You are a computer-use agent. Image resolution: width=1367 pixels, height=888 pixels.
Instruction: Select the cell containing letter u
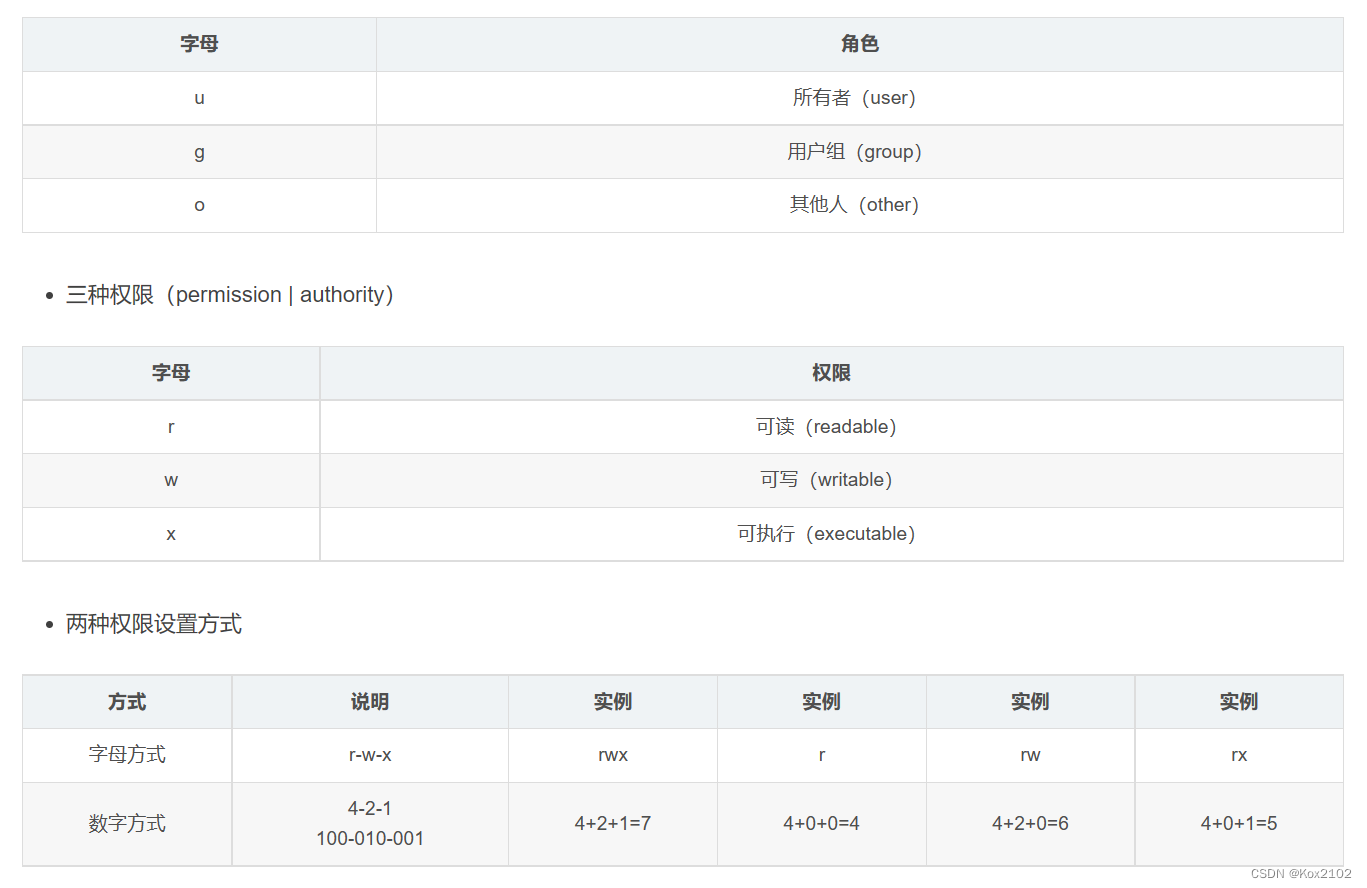(x=199, y=98)
